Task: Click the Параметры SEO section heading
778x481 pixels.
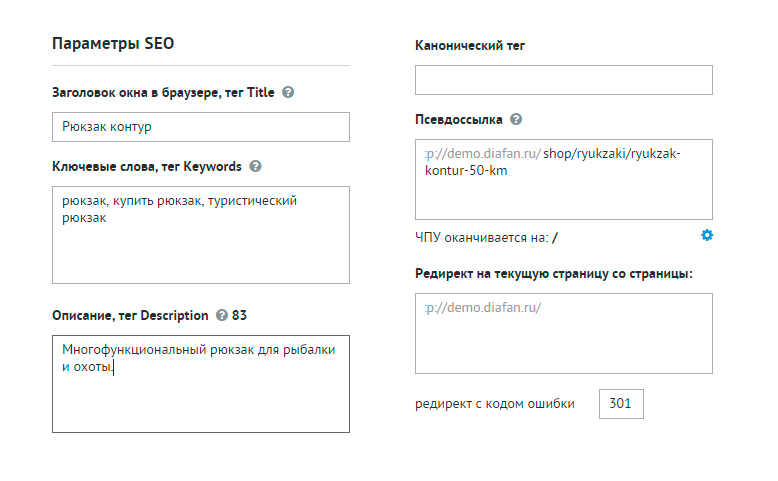Action: click(113, 43)
